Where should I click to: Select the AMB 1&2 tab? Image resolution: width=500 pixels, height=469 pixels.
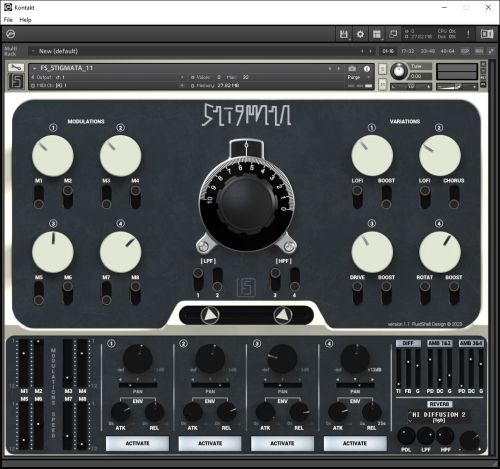(x=440, y=343)
